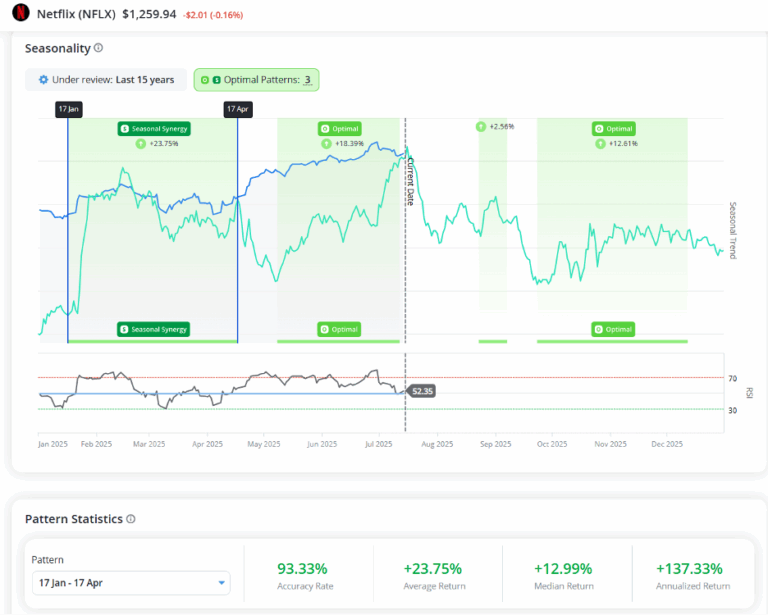Click the +137.33% Annualized Return value
The image size is (768, 615).
pyautogui.click(x=689, y=568)
